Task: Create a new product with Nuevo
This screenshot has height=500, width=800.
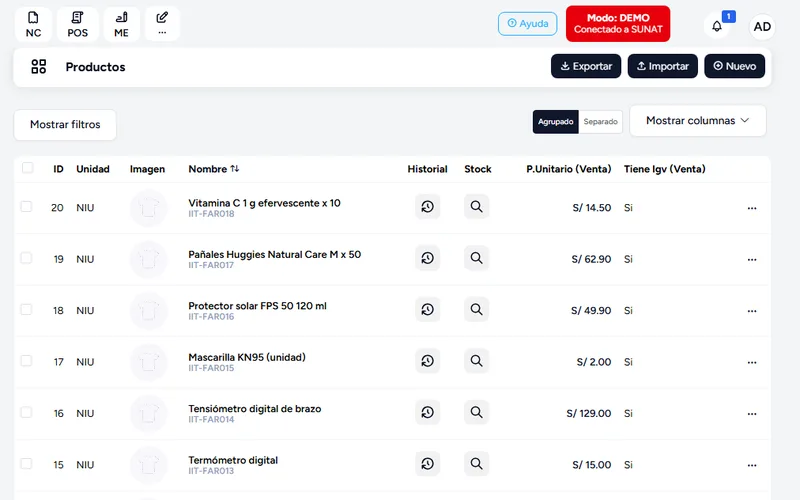Action: pos(734,66)
